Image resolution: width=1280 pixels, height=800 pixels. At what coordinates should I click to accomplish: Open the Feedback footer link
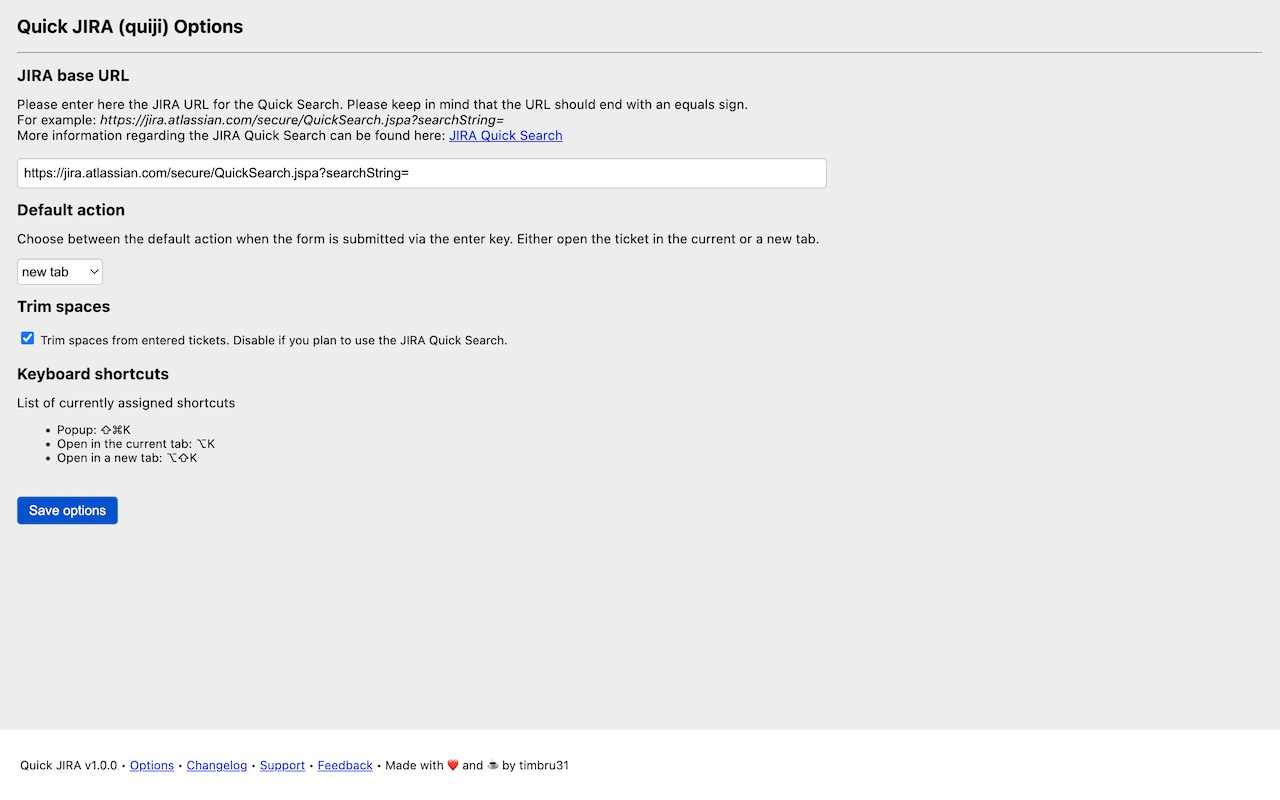pyautogui.click(x=345, y=766)
